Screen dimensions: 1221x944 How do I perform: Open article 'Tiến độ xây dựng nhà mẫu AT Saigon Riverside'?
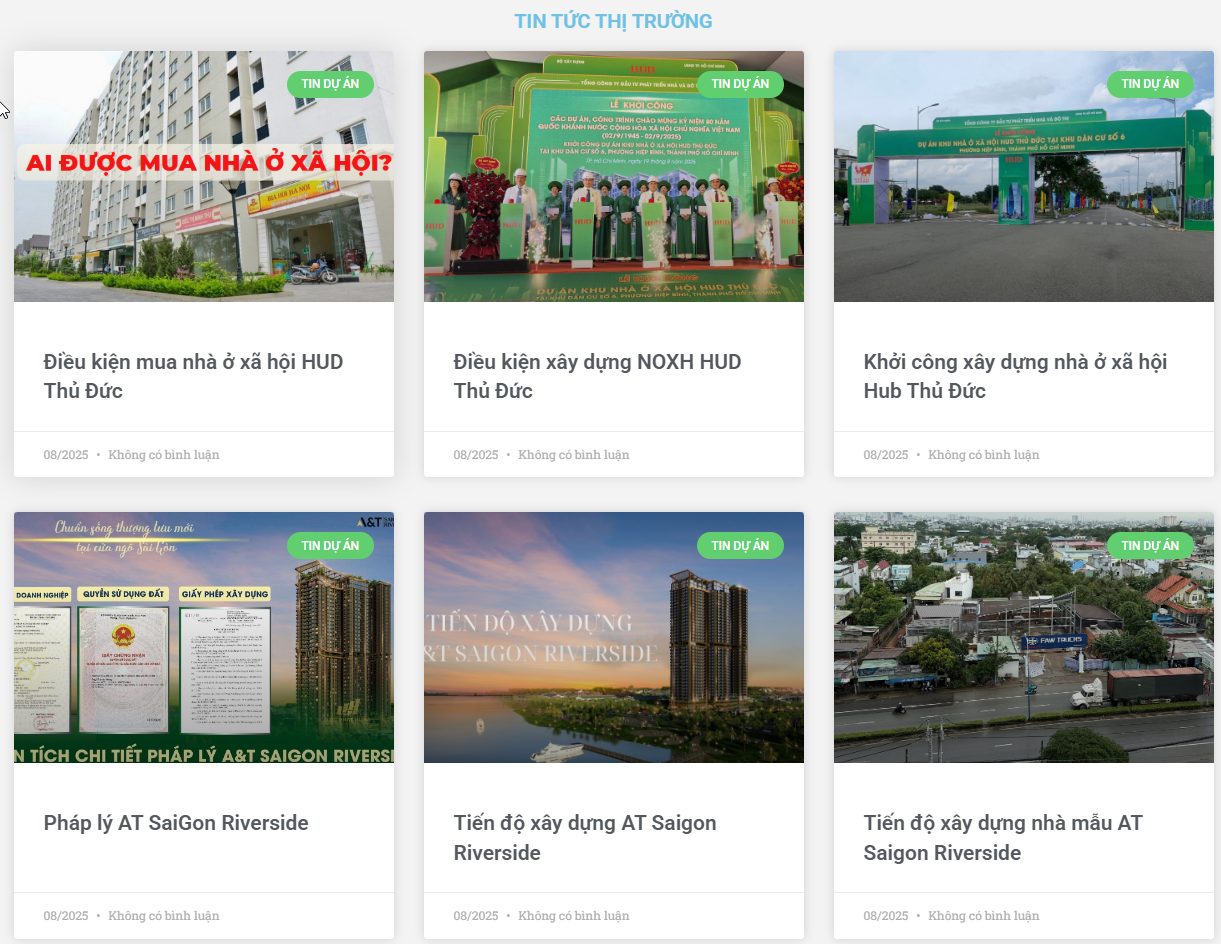coord(1003,838)
